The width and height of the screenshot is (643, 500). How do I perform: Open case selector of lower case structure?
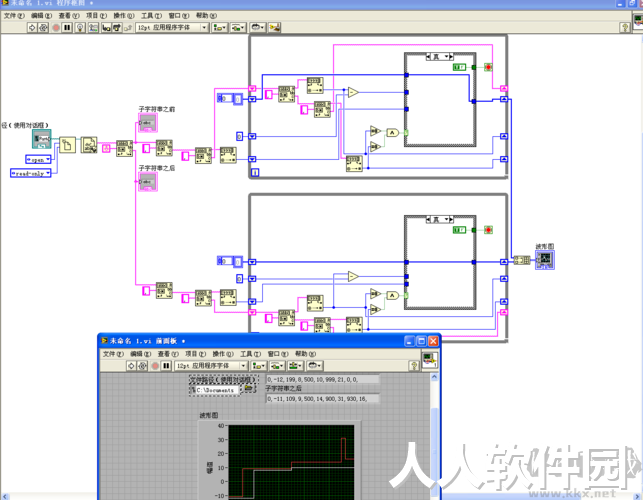click(x=440, y=219)
